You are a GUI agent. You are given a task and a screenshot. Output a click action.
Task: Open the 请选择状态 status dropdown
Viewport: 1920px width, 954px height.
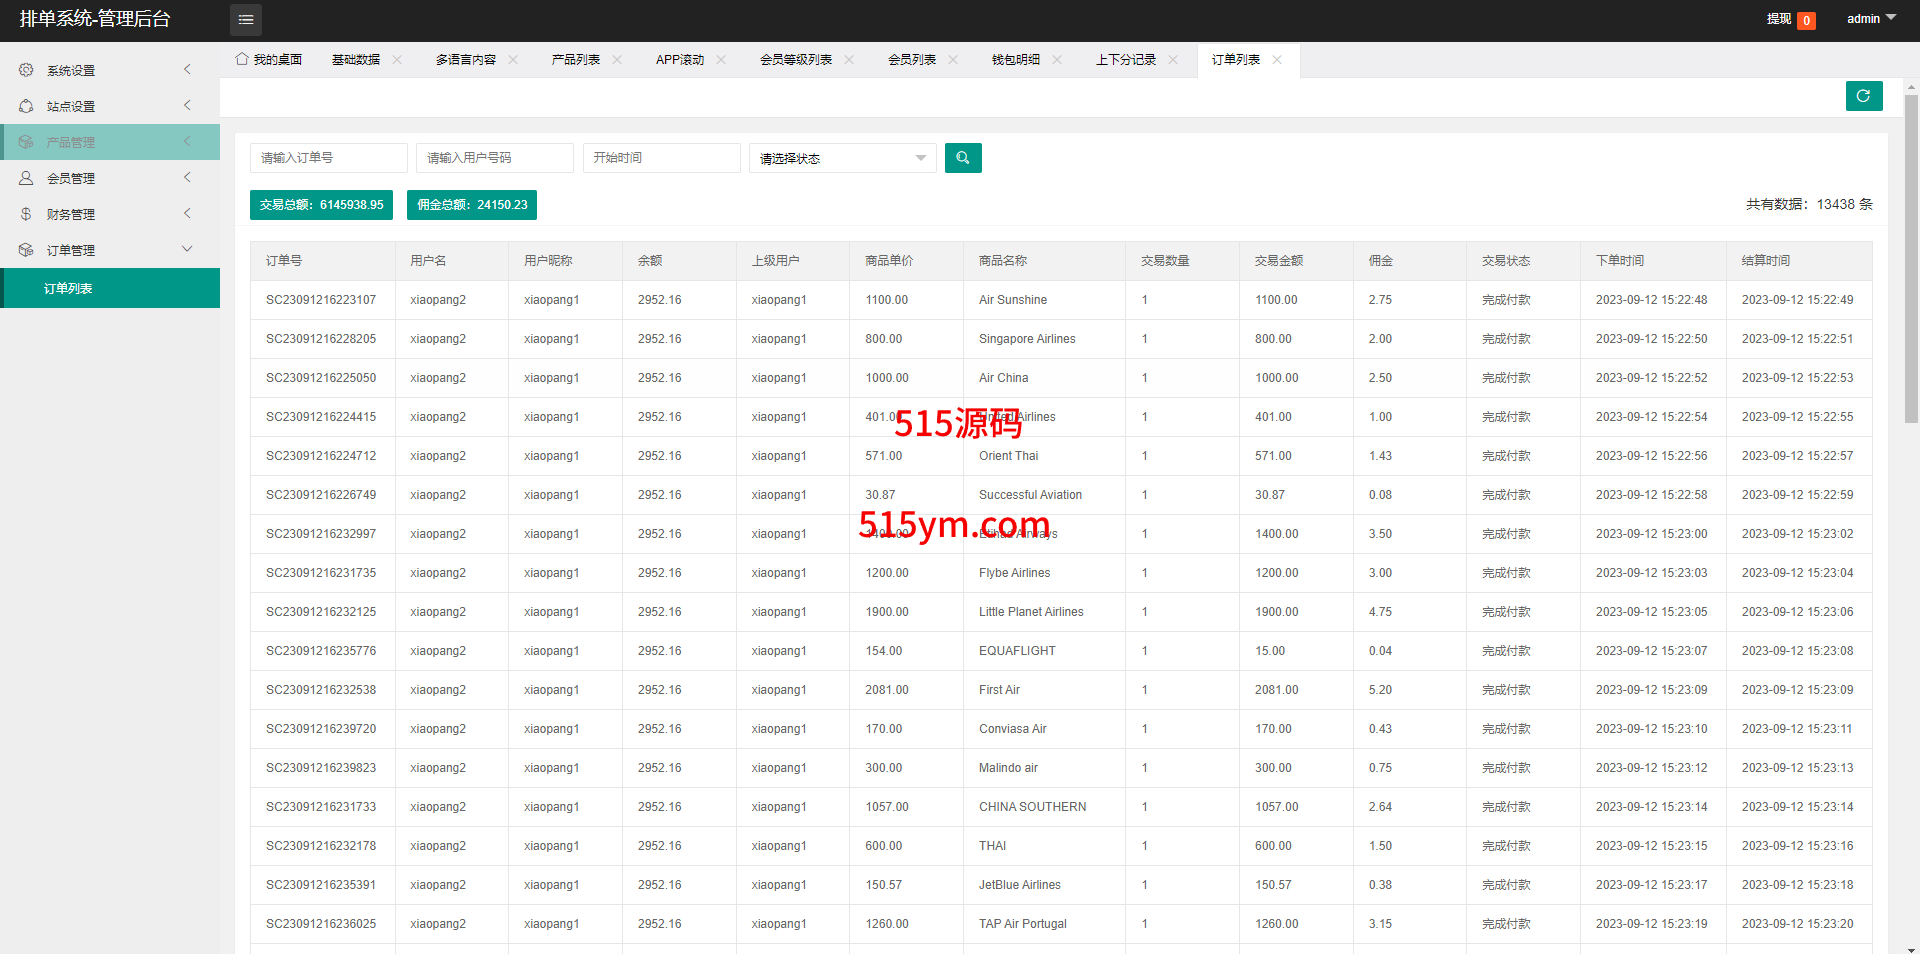coord(842,158)
